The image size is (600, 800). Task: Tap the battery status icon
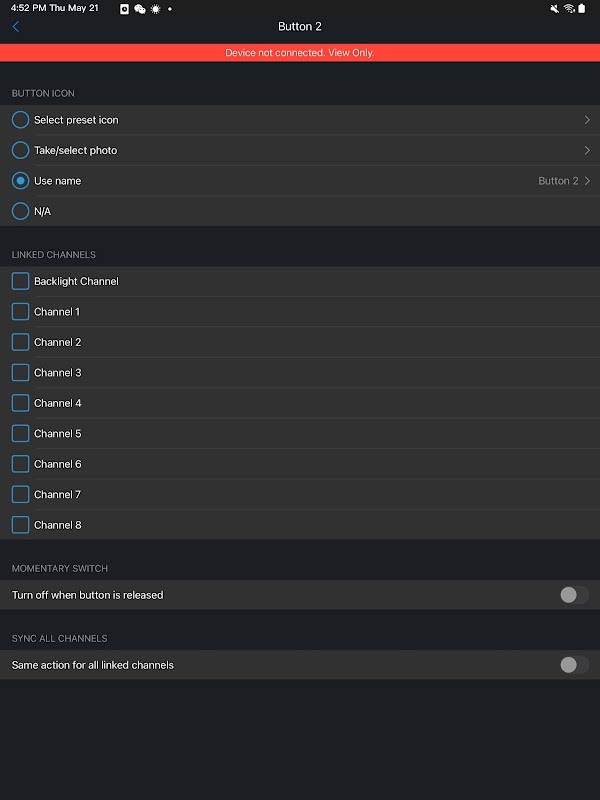click(x=582, y=8)
